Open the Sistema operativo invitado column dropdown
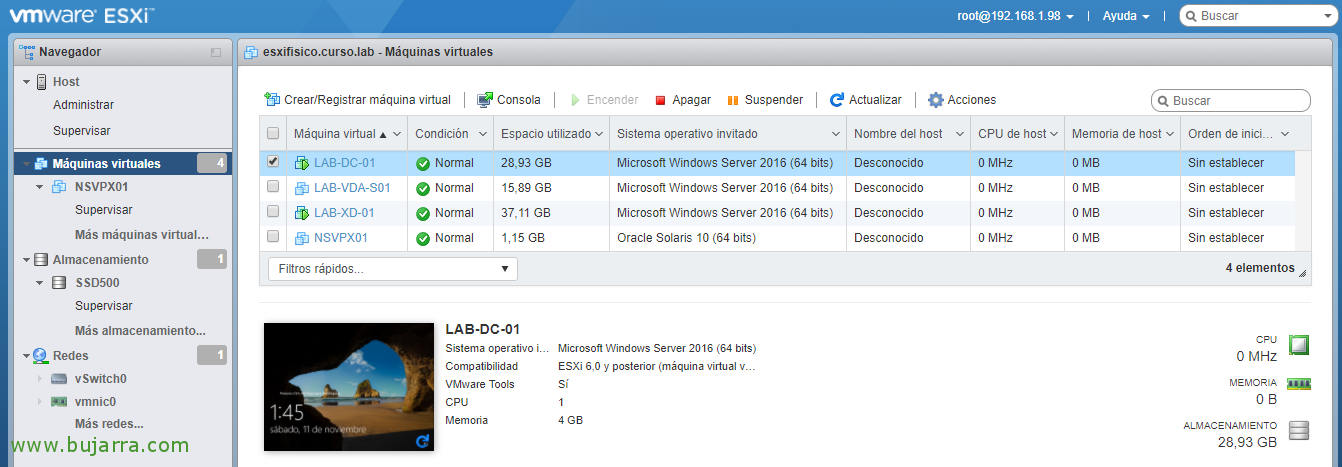This screenshot has height=467, width=1342. (836, 134)
